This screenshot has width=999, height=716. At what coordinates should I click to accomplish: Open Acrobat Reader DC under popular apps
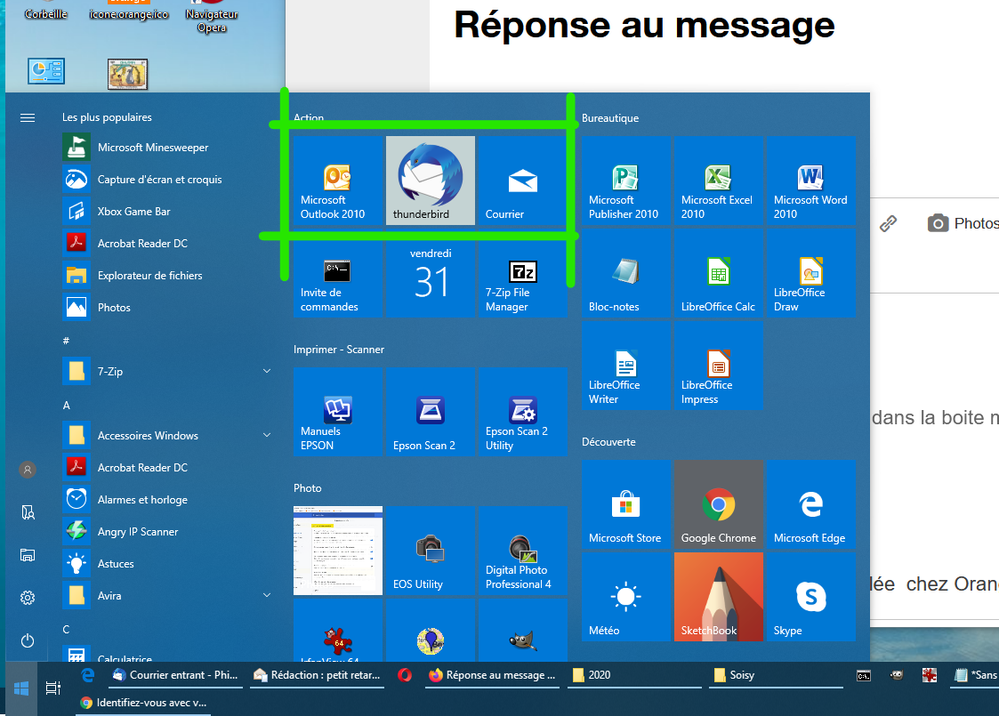pos(169,243)
